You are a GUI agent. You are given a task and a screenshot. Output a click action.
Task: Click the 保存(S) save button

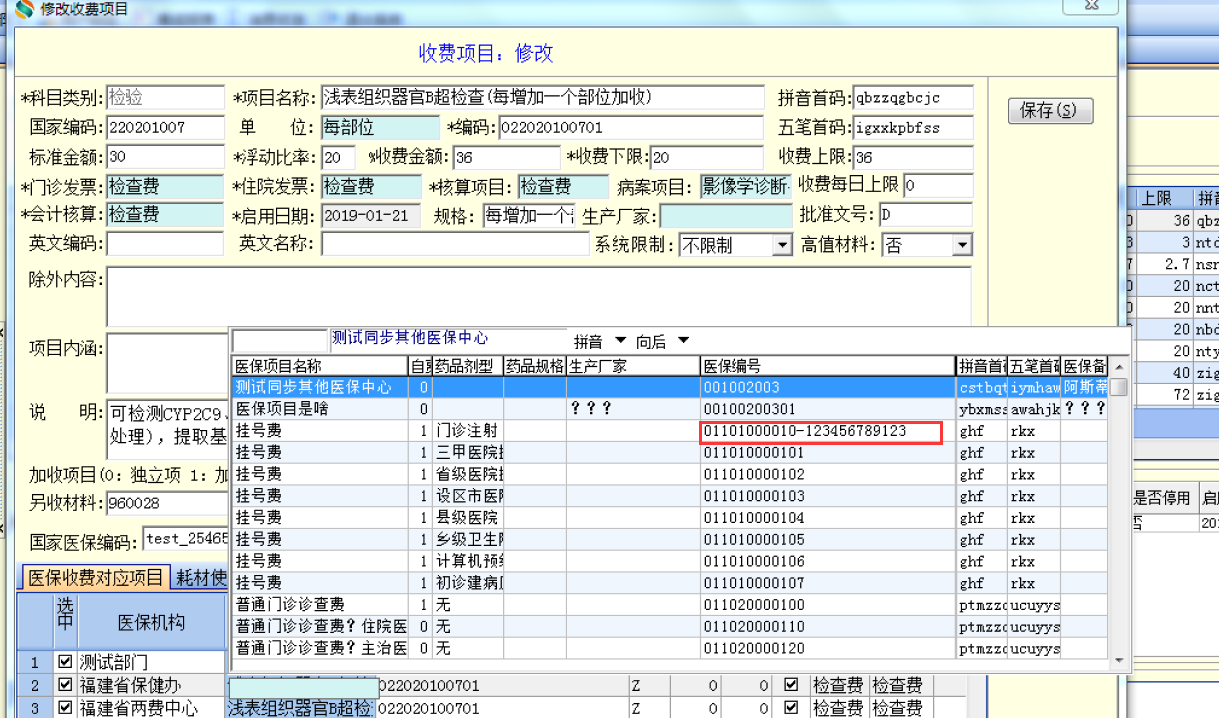1050,110
